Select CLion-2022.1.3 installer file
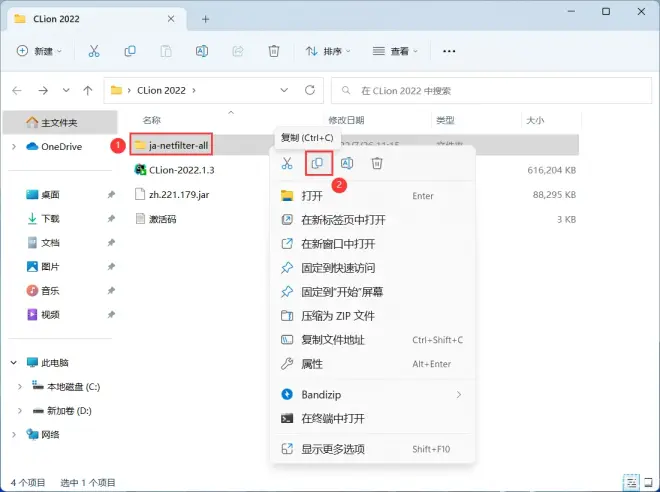The width and height of the screenshot is (660, 492). point(181,170)
